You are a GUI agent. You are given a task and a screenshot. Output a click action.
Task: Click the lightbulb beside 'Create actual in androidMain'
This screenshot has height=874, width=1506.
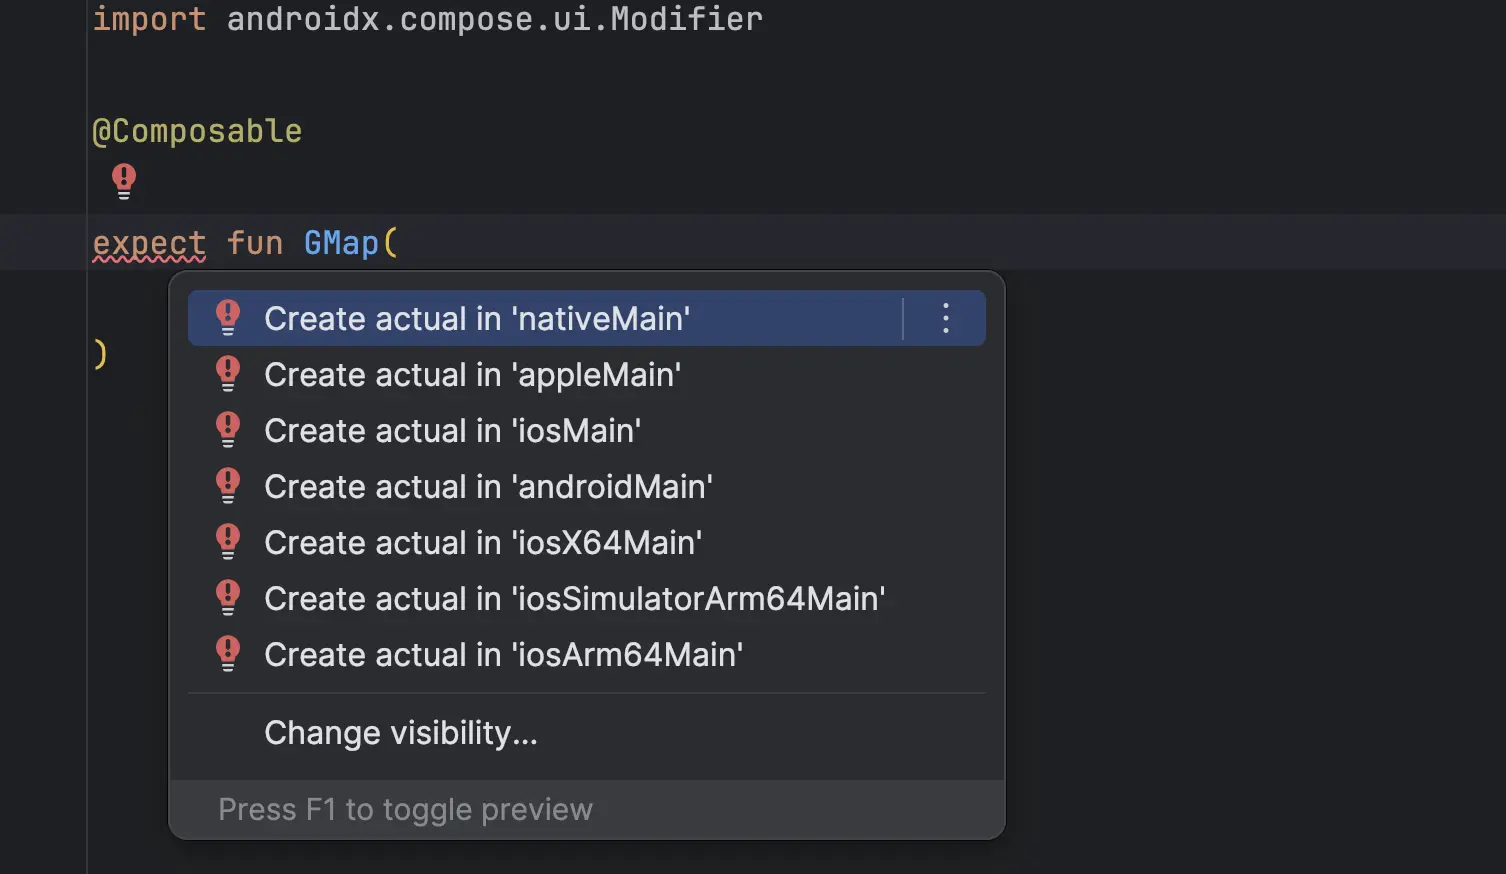[228, 485]
